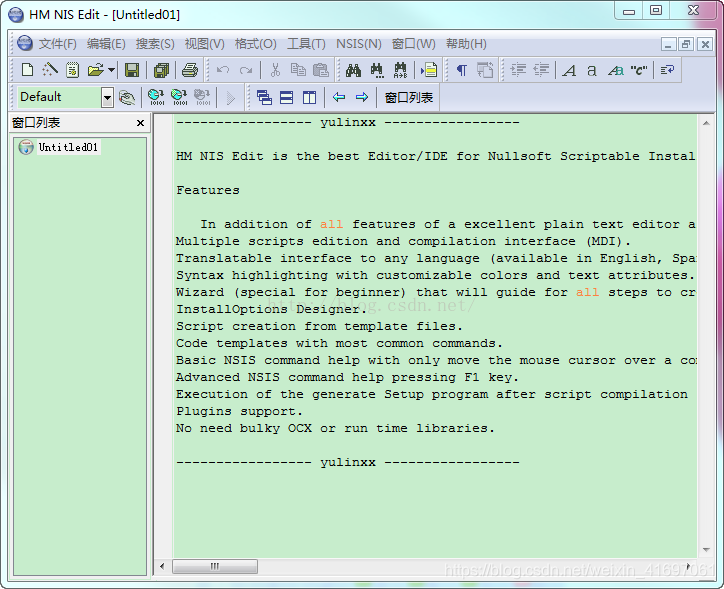Screen dimensions: 724x589
Task: Find next occurrence icon
Action: pyautogui.click(x=377, y=70)
